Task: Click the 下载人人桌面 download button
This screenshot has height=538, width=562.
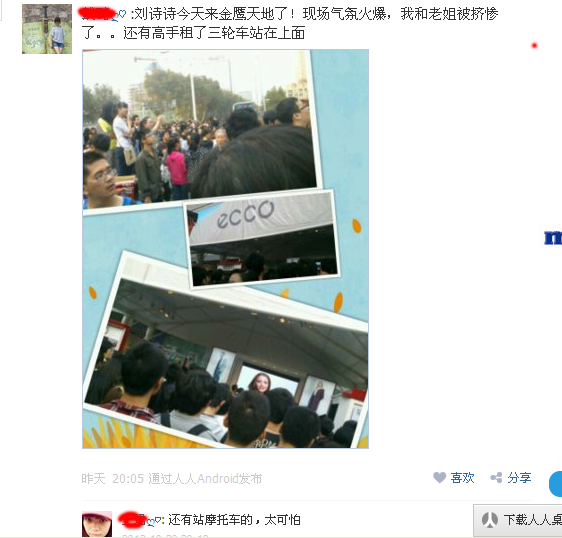Action: (x=518, y=520)
